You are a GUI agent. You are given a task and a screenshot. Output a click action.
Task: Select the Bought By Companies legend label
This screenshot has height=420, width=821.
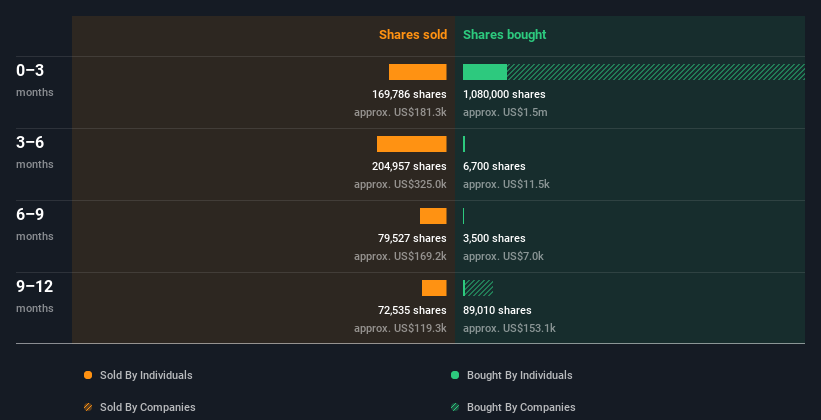coord(521,407)
